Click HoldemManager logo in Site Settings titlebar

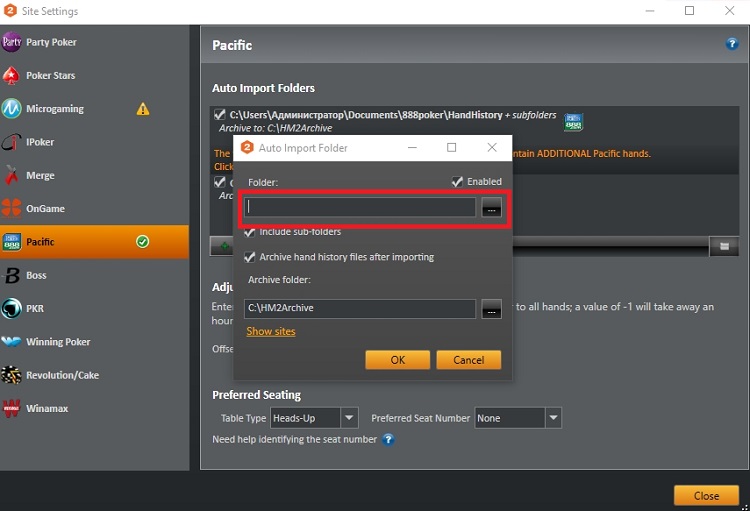point(11,11)
